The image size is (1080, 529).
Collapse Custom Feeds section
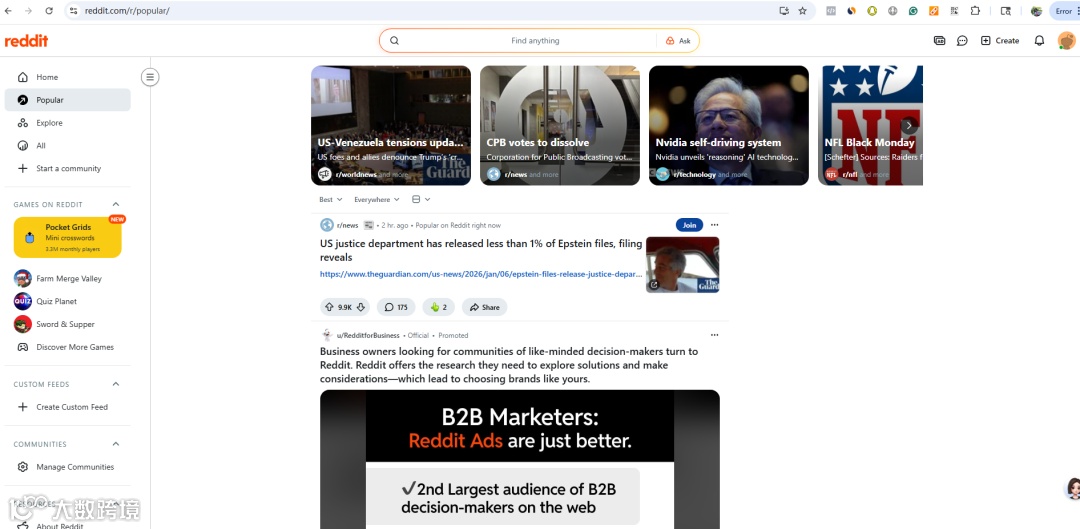[116, 384]
